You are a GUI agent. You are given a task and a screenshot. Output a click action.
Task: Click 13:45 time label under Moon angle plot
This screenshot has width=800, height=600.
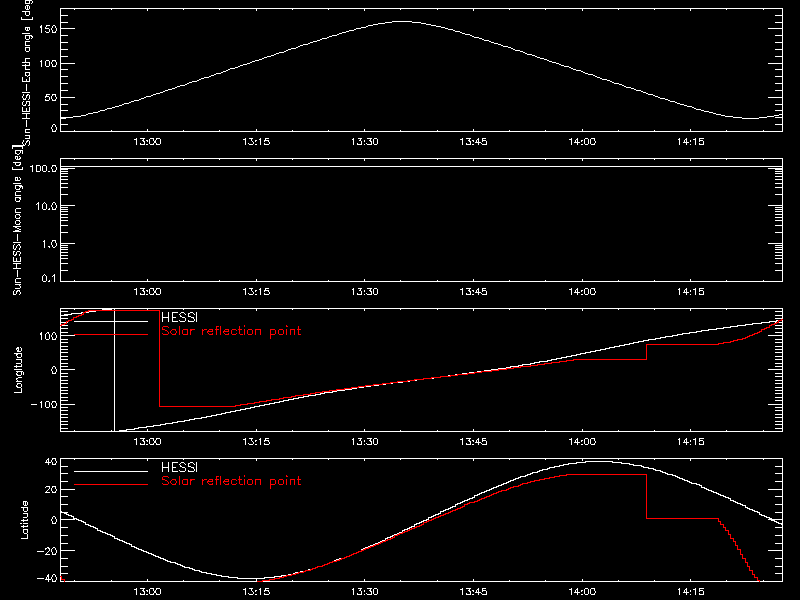pos(473,292)
